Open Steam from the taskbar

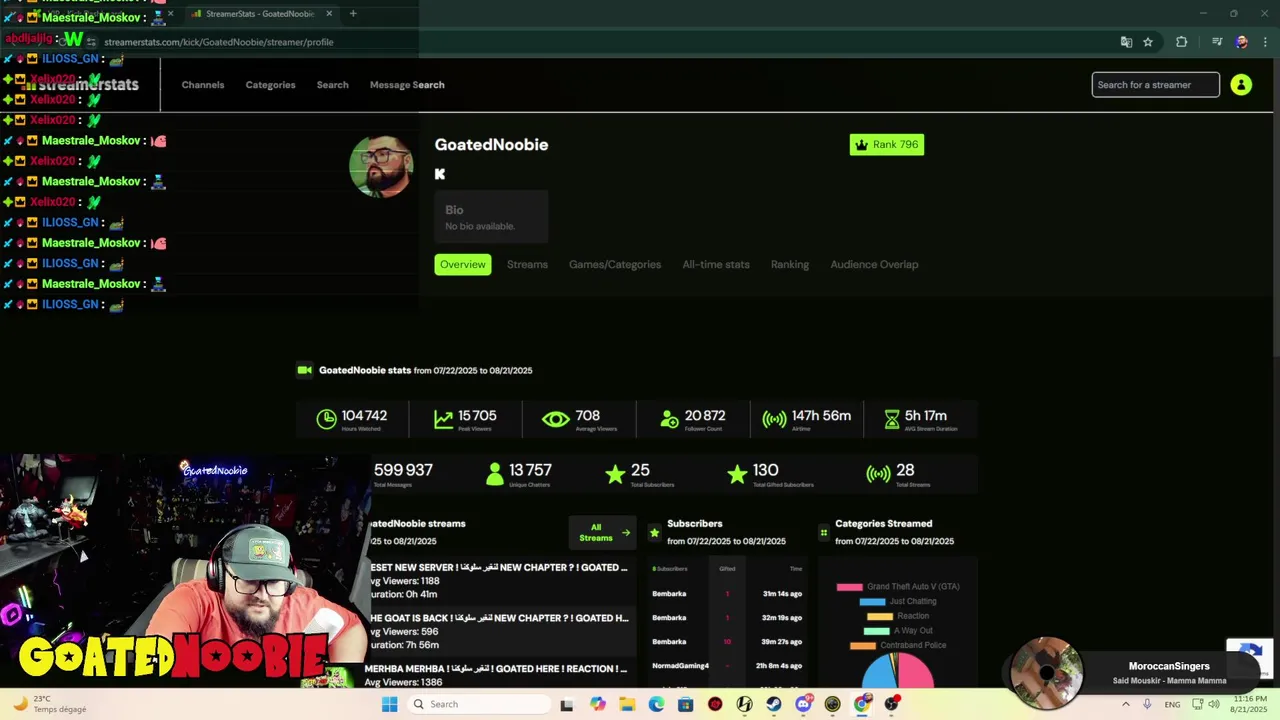click(774, 704)
